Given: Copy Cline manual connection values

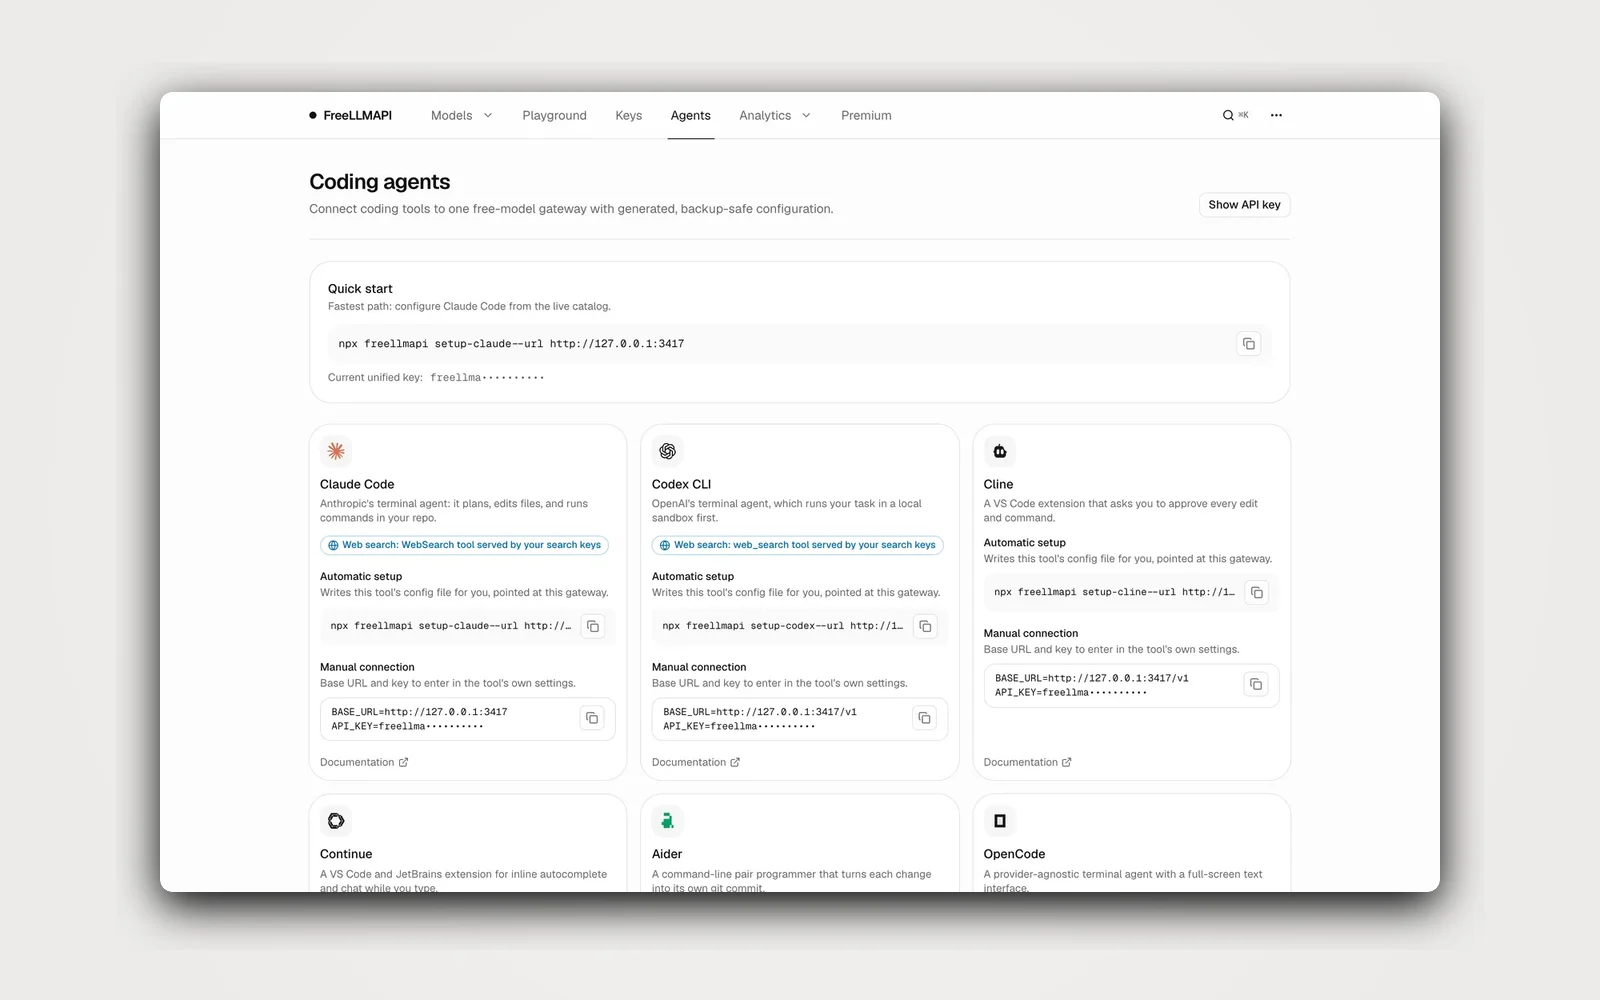Looking at the screenshot, I should [x=1256, y=684].
